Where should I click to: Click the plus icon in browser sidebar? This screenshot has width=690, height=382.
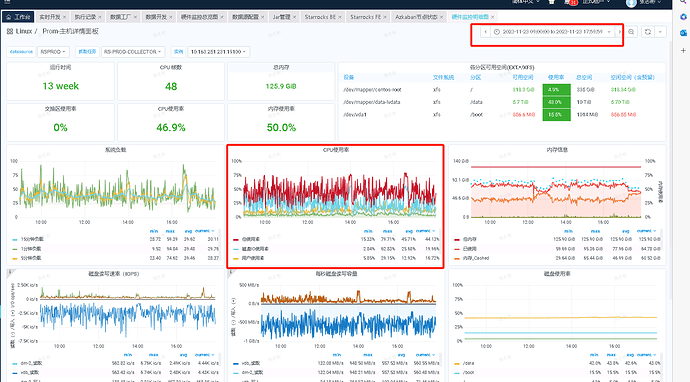click(x=683, y=51)
